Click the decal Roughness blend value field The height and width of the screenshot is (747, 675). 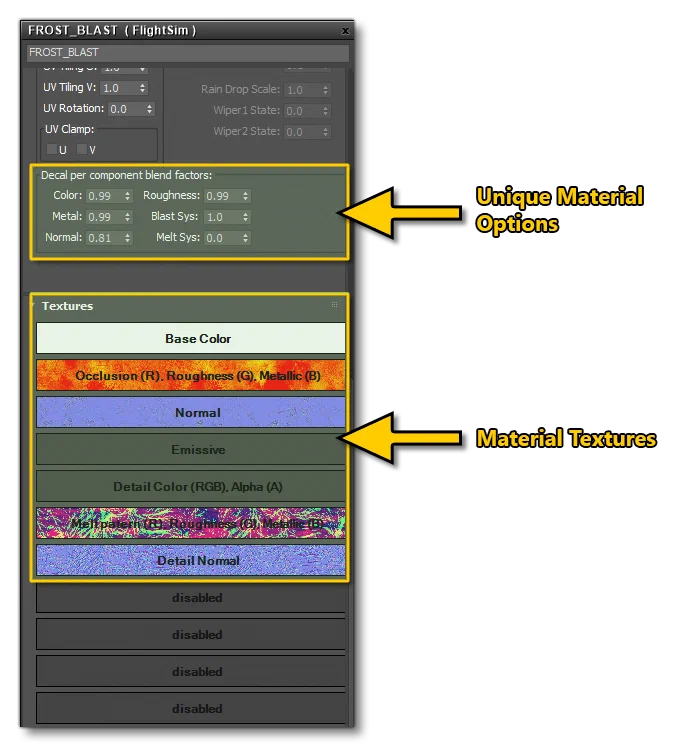point(222,196)
